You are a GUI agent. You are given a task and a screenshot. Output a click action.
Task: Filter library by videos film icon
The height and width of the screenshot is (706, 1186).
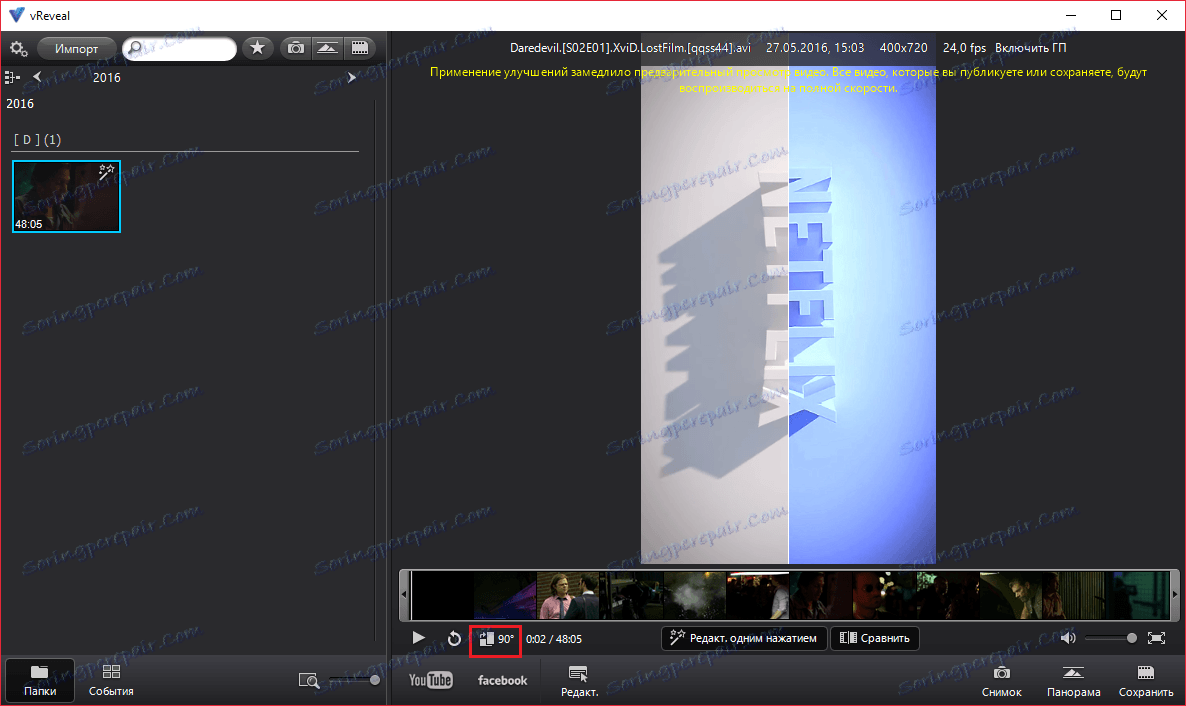pyautogui.click(x=360, y=48)
